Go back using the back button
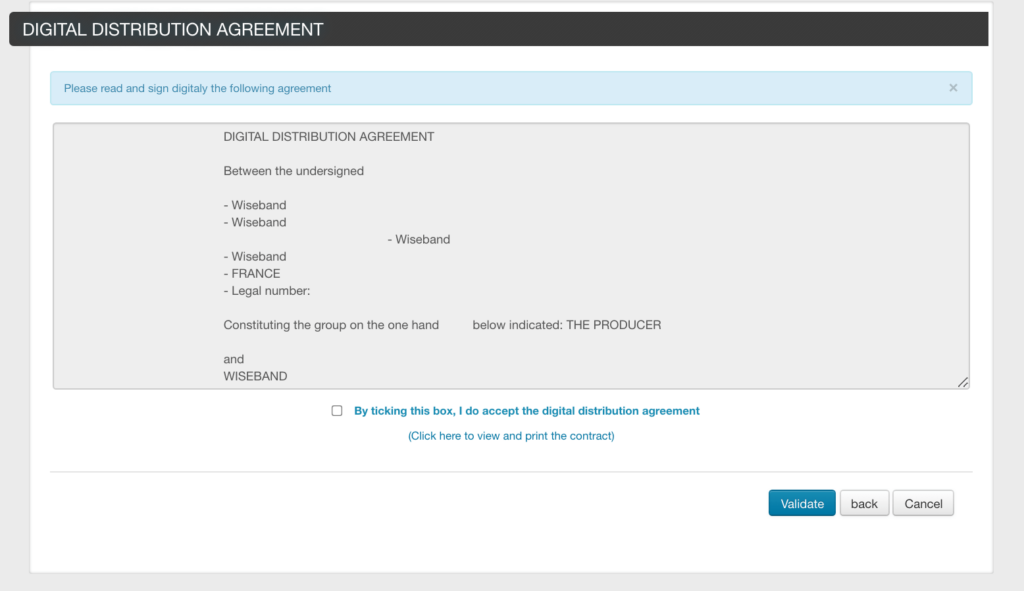1024x591 pixels. point(864,503)
